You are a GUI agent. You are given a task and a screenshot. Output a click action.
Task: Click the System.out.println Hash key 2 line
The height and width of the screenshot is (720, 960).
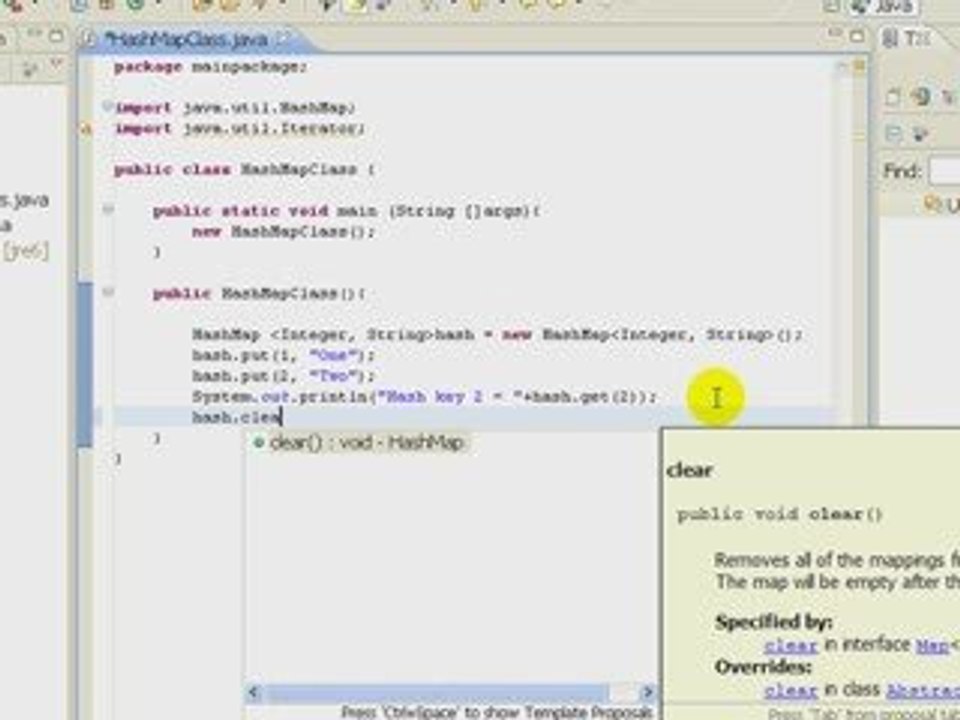[x=424, y=397]
